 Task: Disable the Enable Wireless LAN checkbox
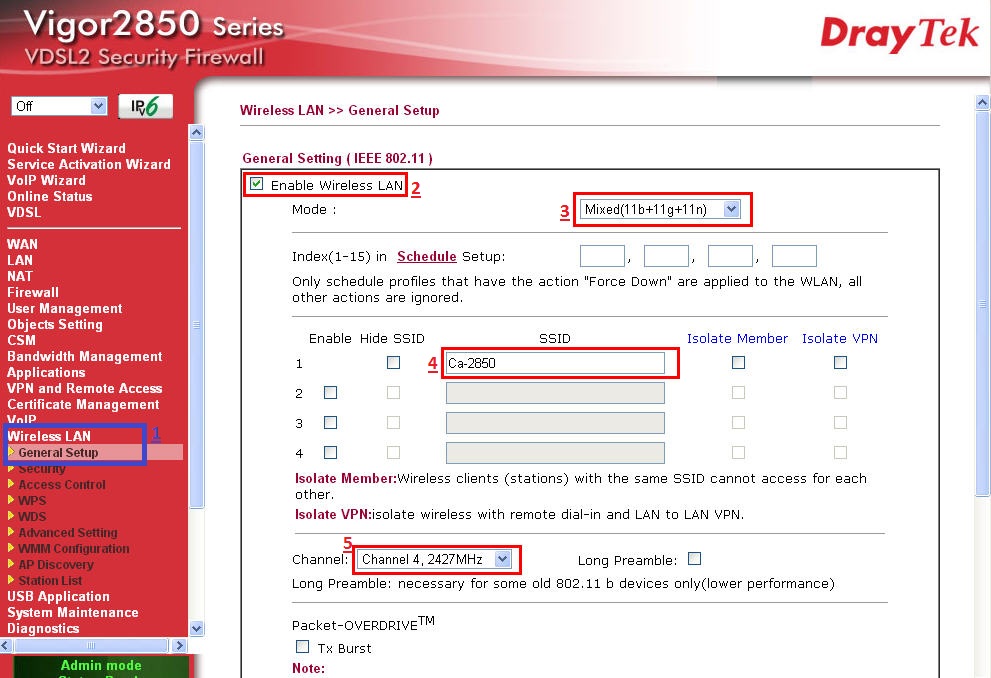pos(257,184)
